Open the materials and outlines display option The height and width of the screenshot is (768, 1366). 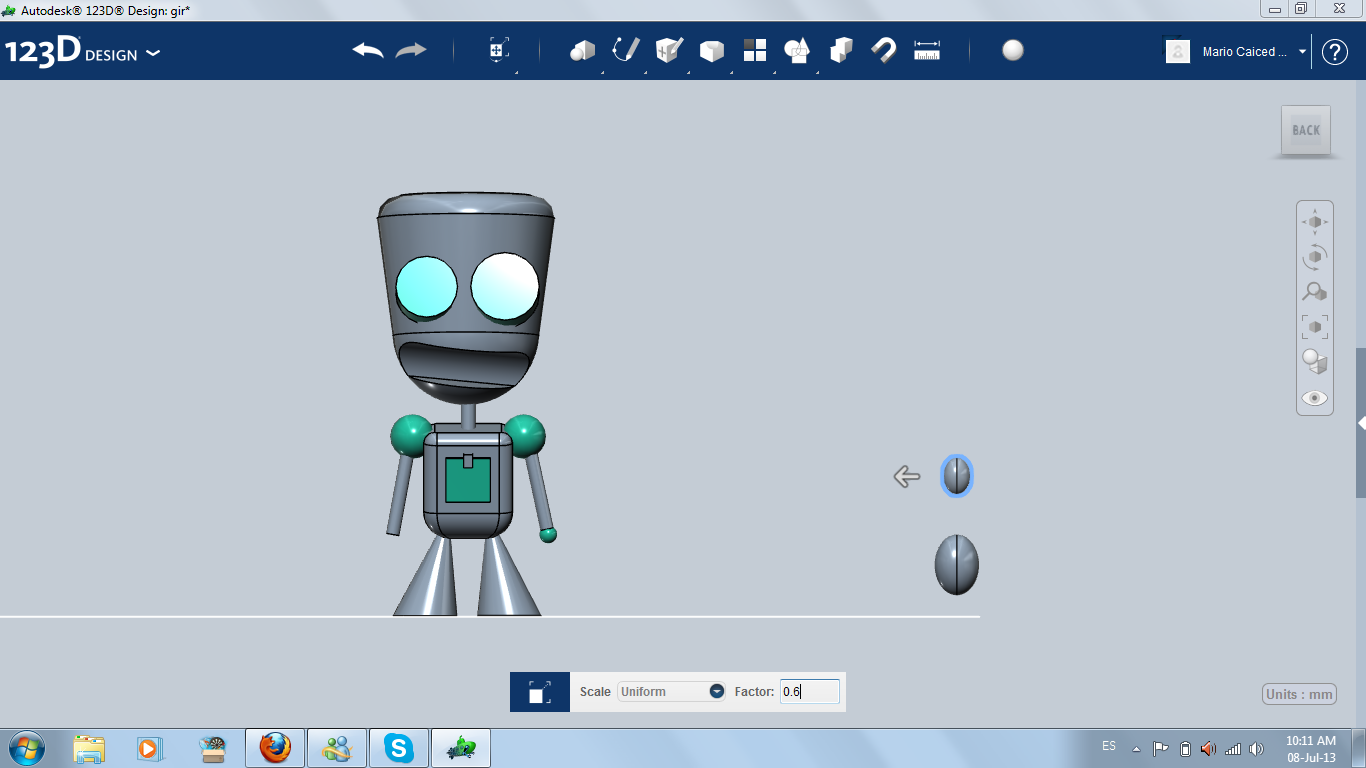1315,362
